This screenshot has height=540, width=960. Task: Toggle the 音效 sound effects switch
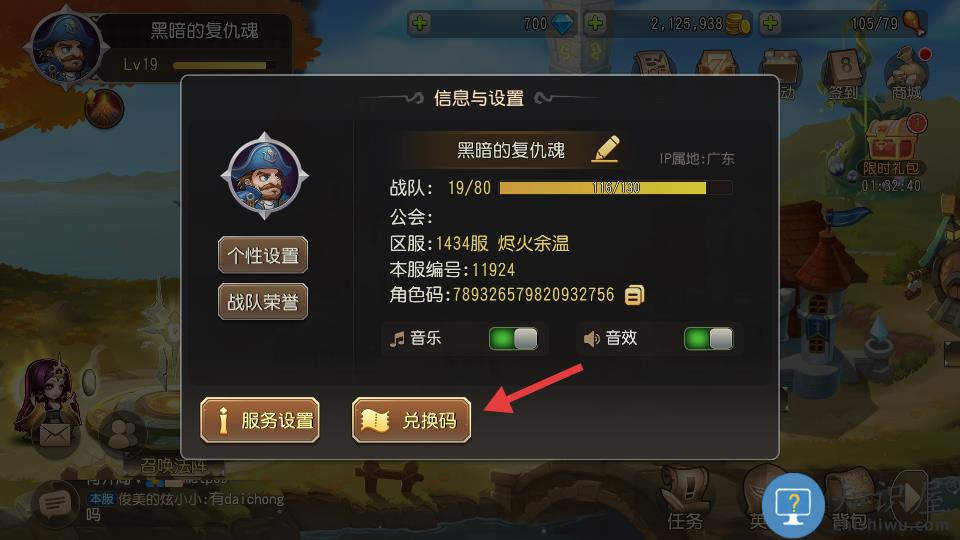coord(708,339)
